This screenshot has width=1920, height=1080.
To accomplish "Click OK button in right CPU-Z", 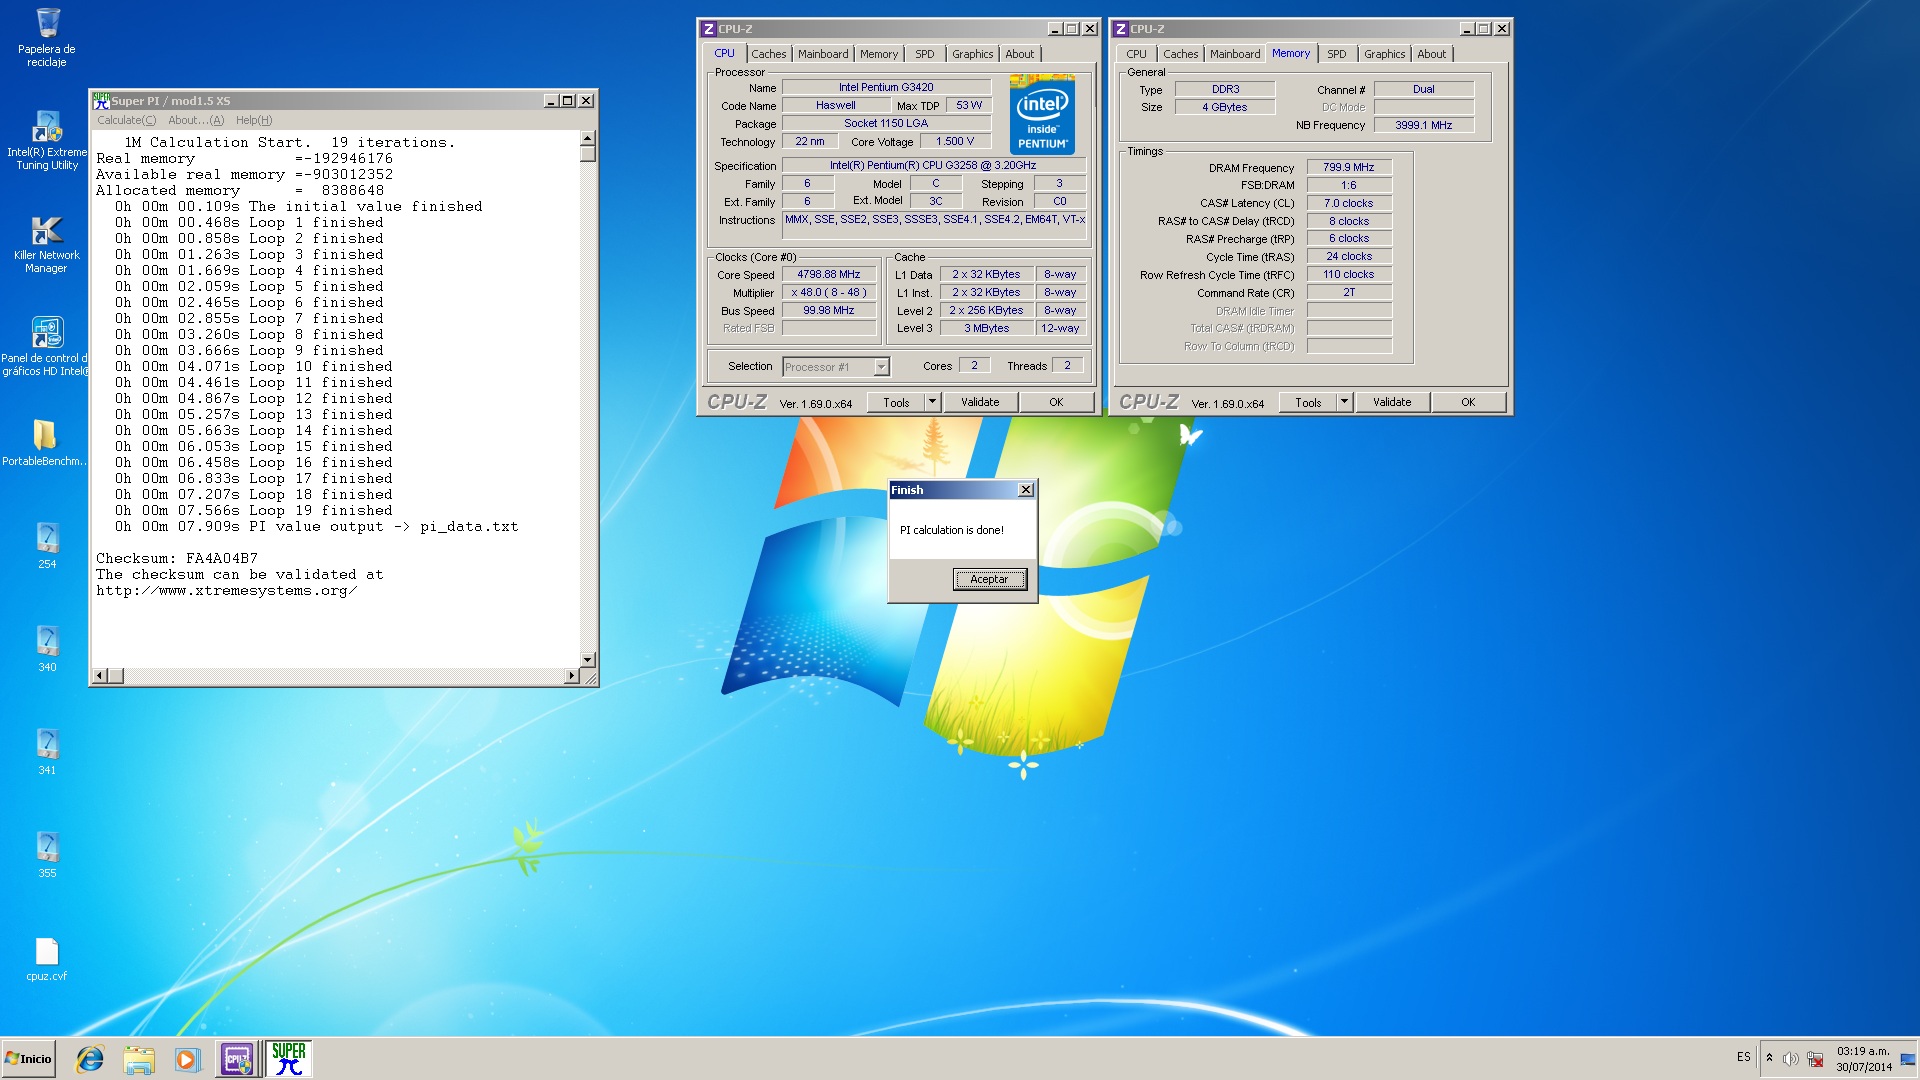I will coord(1468,402).
